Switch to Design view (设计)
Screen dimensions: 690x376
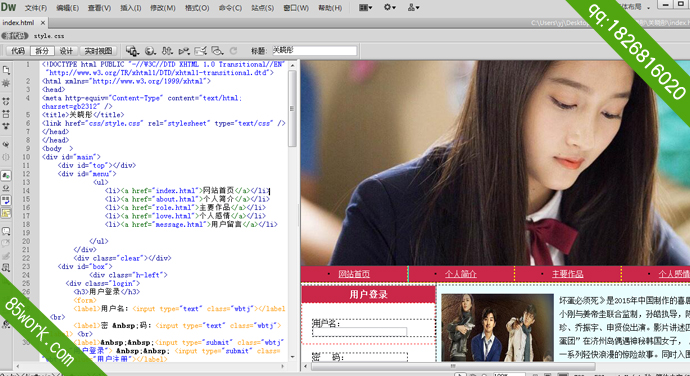pyautogui.click(x=66, y=51)
